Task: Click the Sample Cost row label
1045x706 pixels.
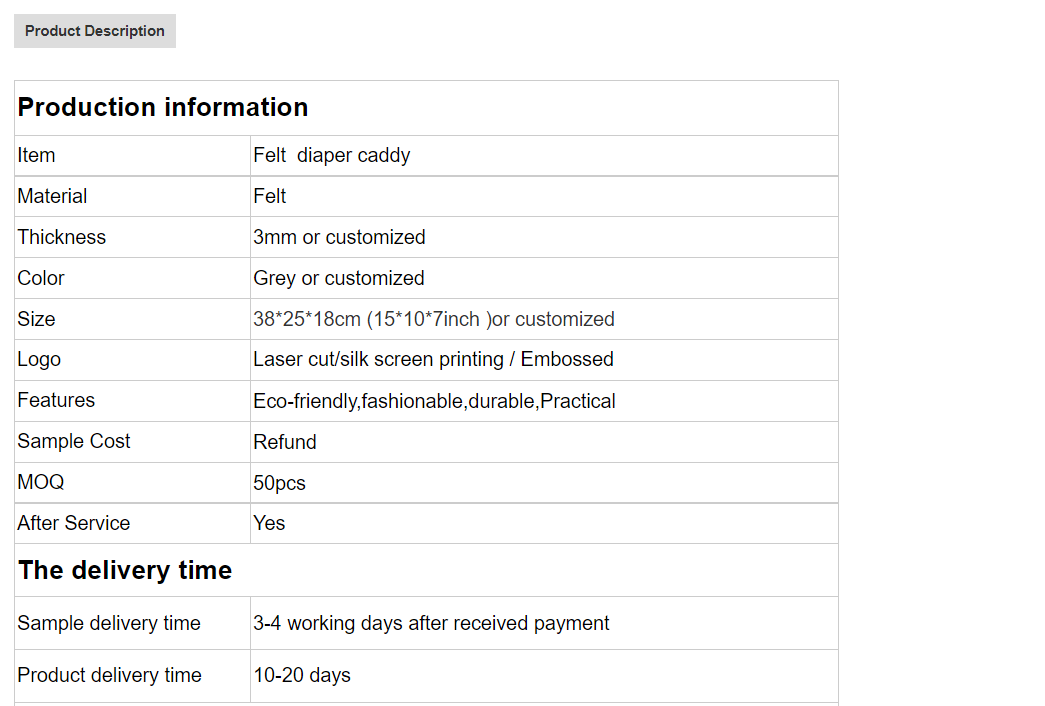Action: pos(73,441)
